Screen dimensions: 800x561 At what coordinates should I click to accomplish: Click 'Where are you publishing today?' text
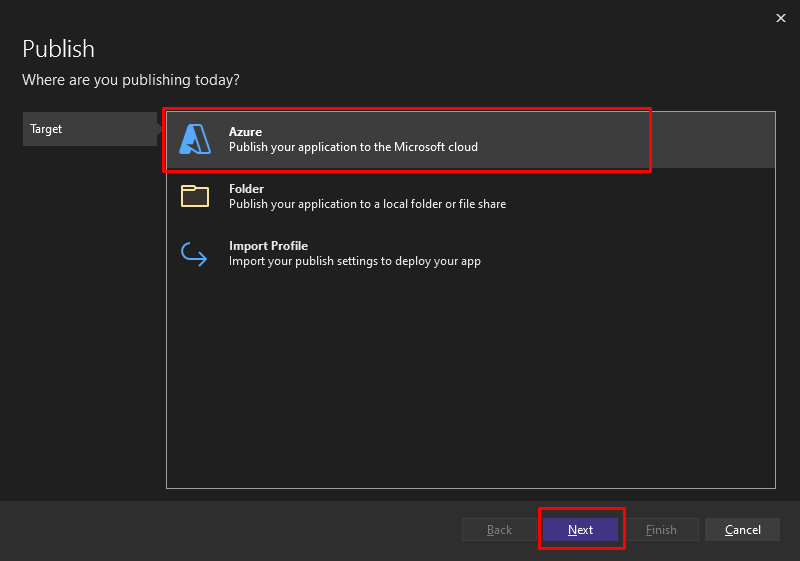point(131,80)
